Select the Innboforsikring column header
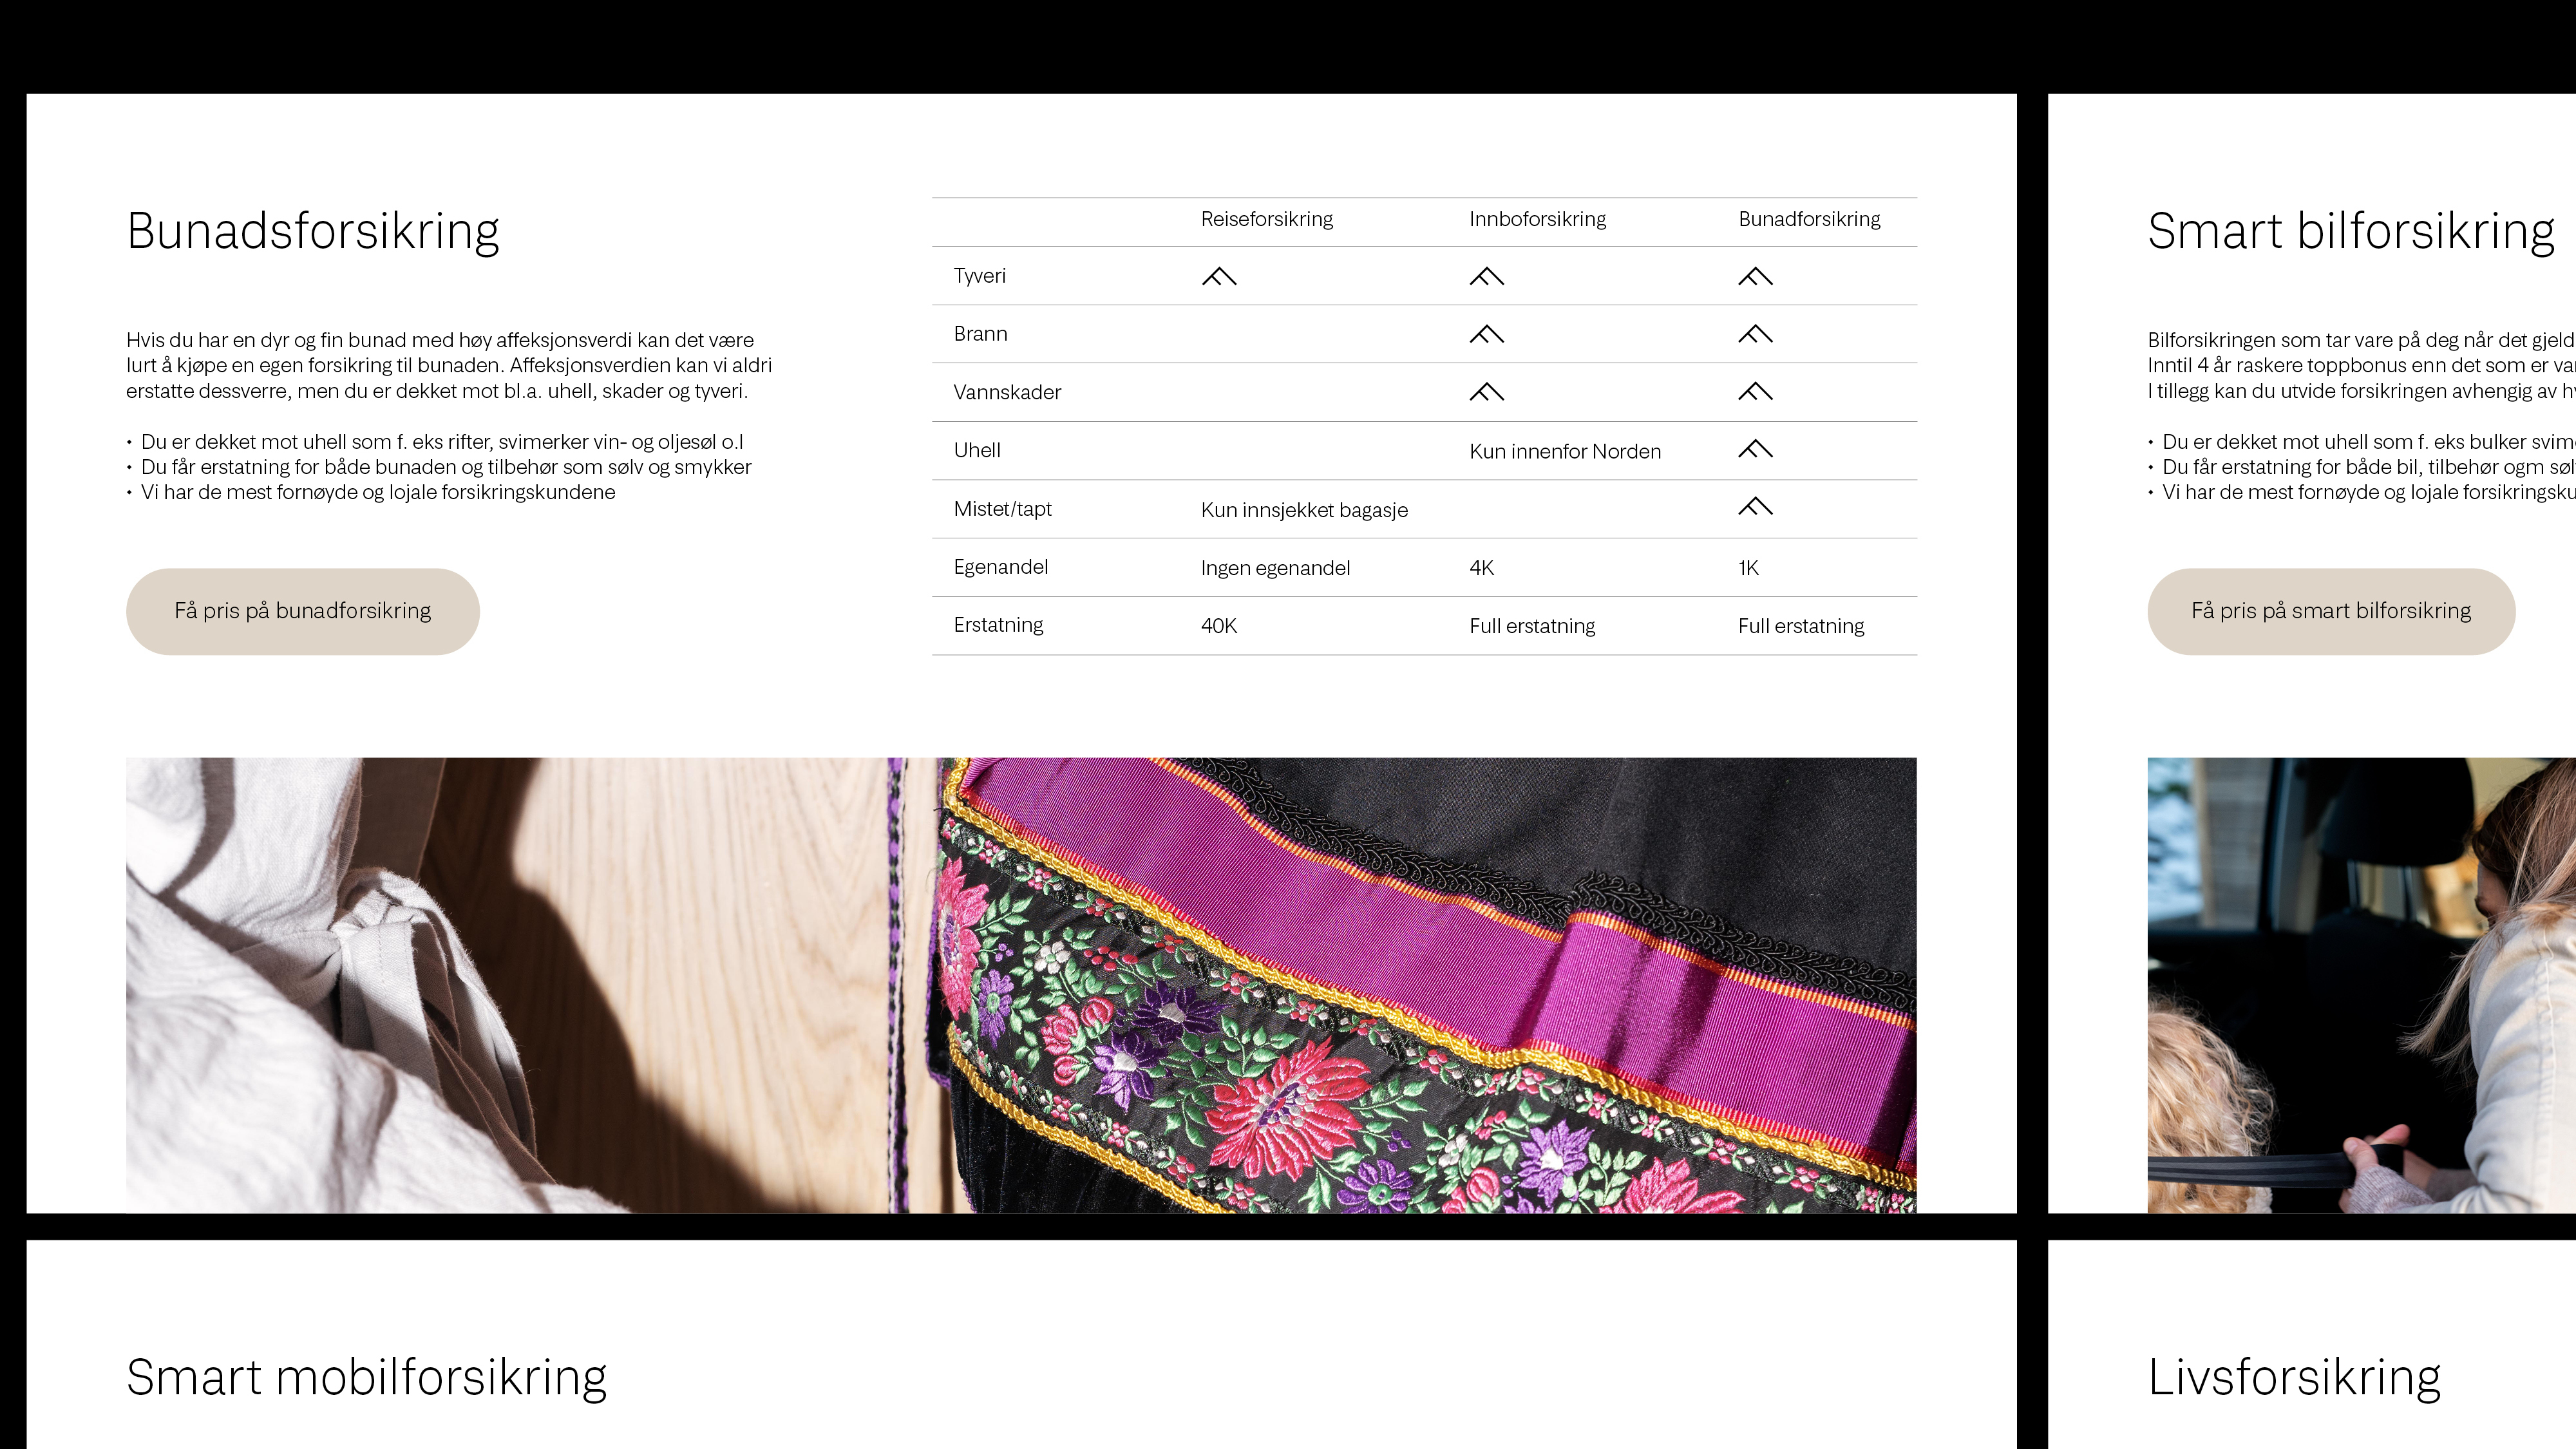2576x1449 pixels. tap(1538, 219)
